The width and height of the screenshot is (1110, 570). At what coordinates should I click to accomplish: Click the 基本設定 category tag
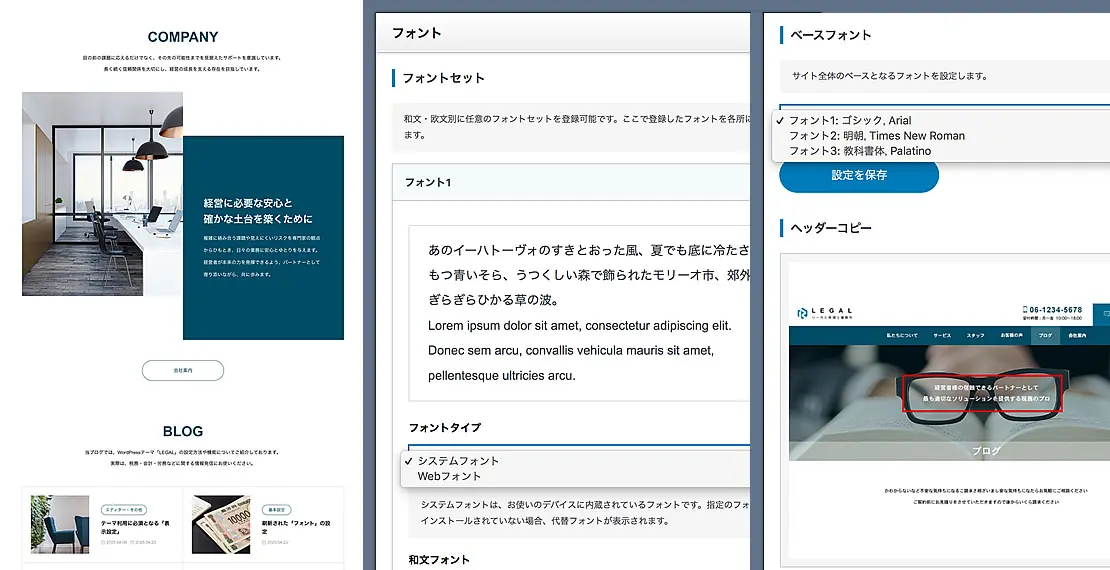pyautogui.click(x=277, y=510)
